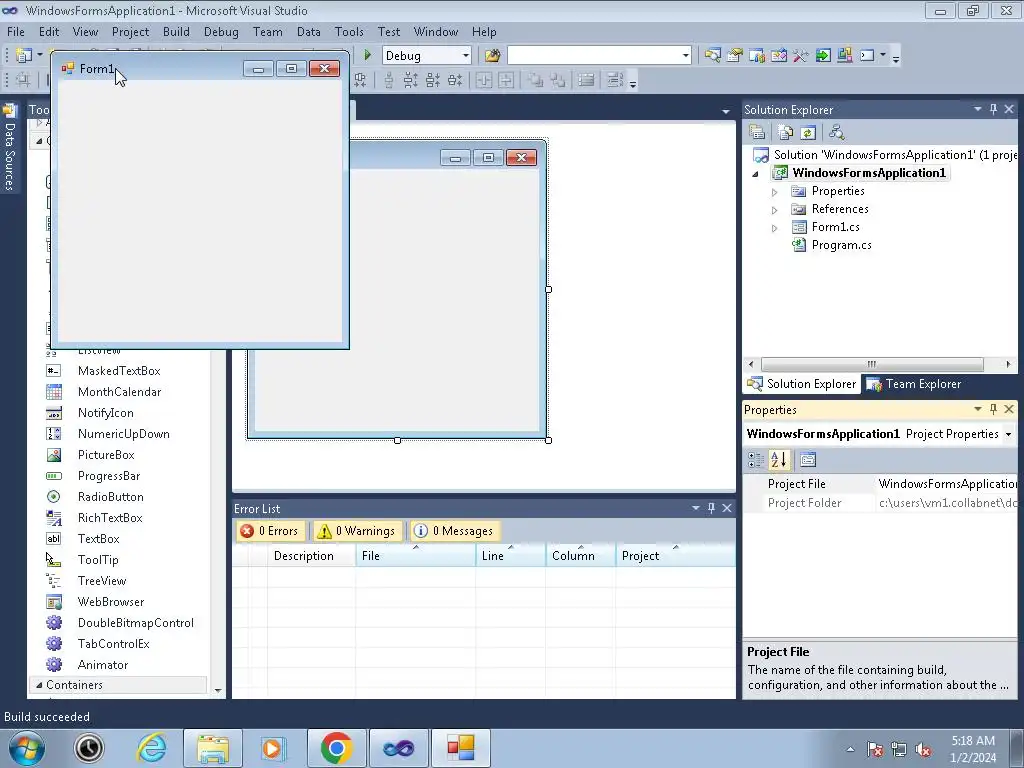Viewport: 1024px width, 768px height.
Task: Open Internet Explorer from the taskbar
Action: [x=151, y=748]
